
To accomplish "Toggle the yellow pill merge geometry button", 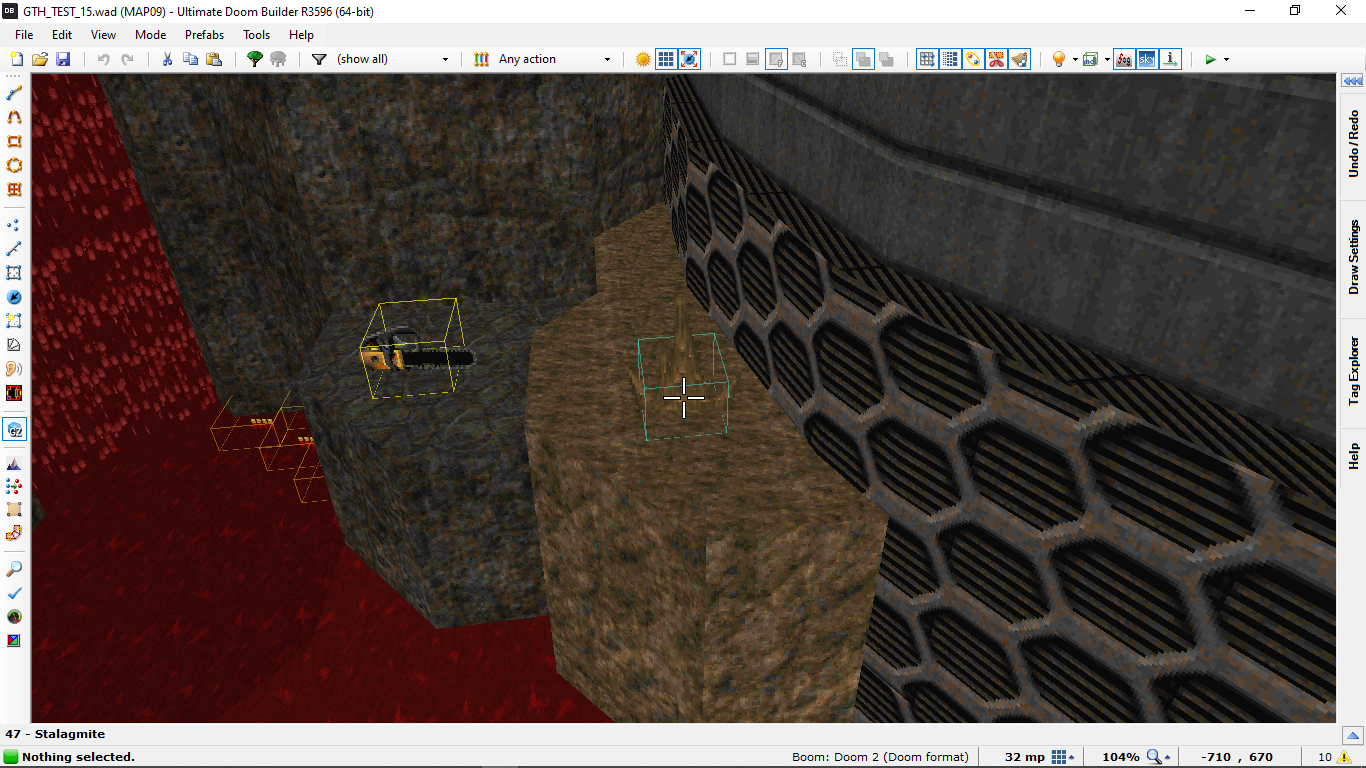I will (x=974, y=59).
